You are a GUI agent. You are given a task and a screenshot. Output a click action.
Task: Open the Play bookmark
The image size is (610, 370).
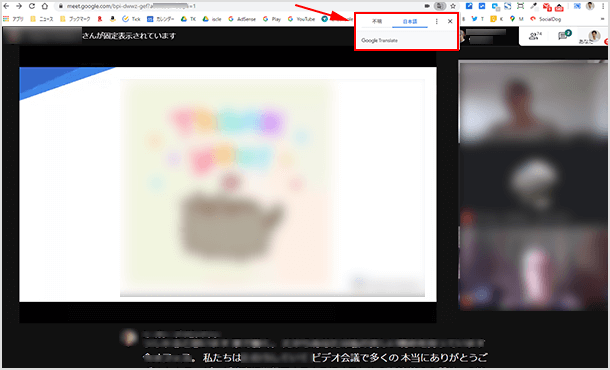[272, 19]
